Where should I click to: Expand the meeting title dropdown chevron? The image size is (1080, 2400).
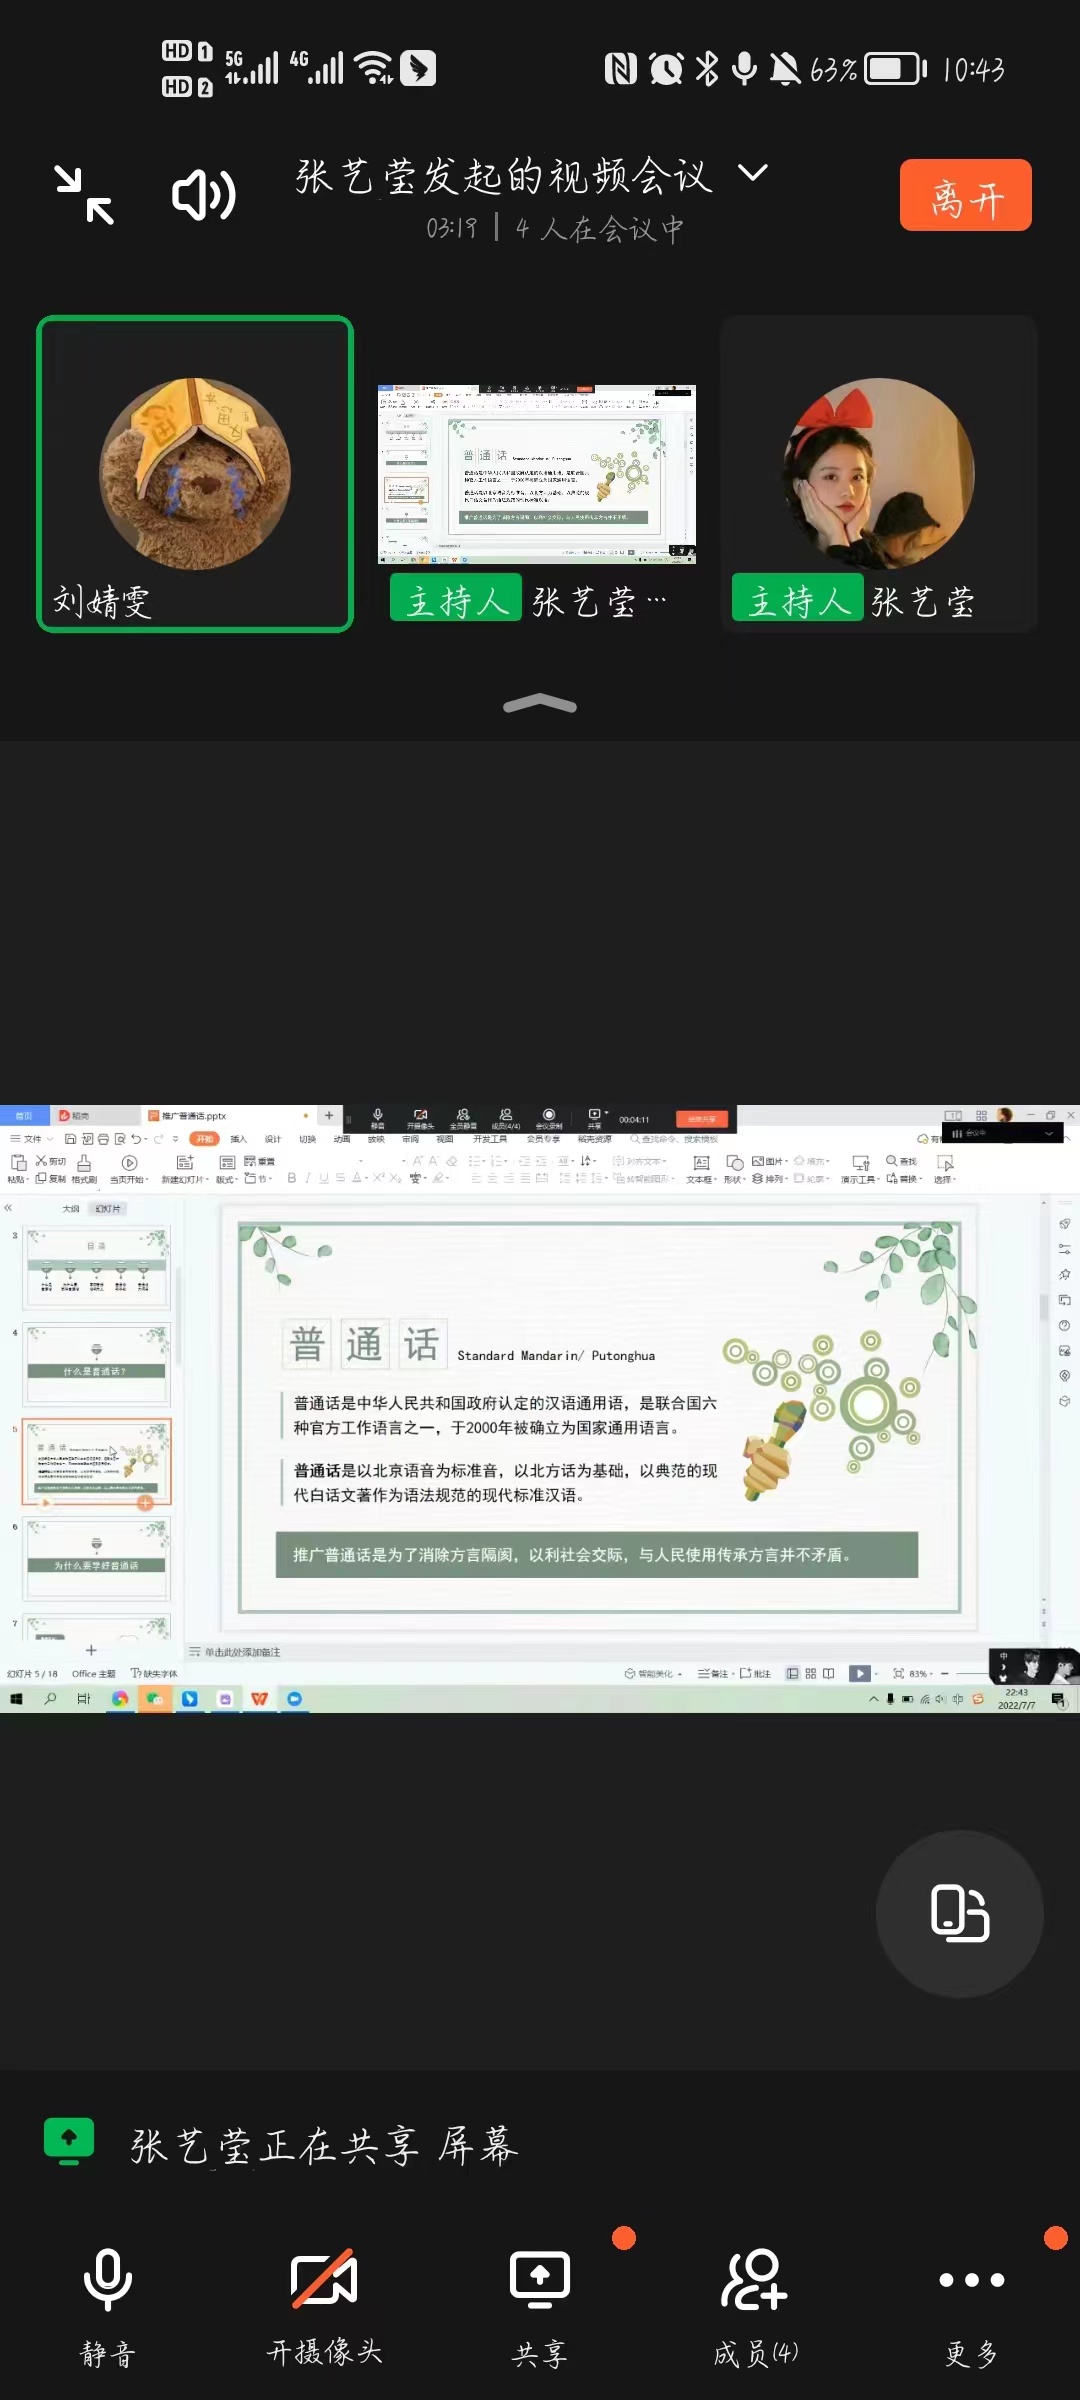click(x=753, y=173)
